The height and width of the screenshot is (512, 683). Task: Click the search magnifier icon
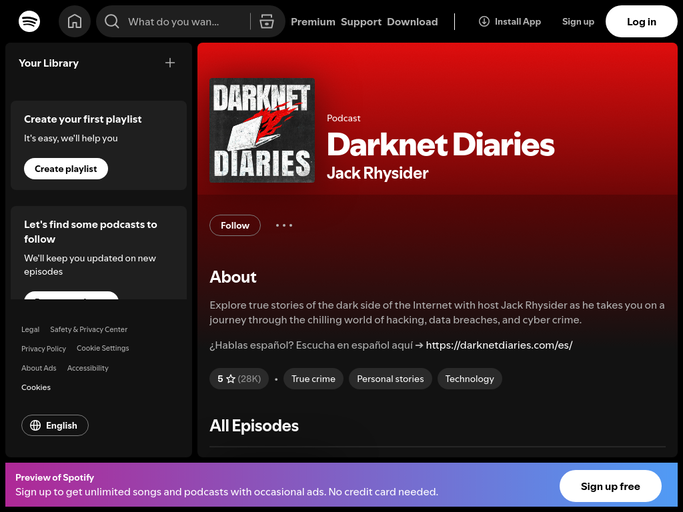pos(112,21)
